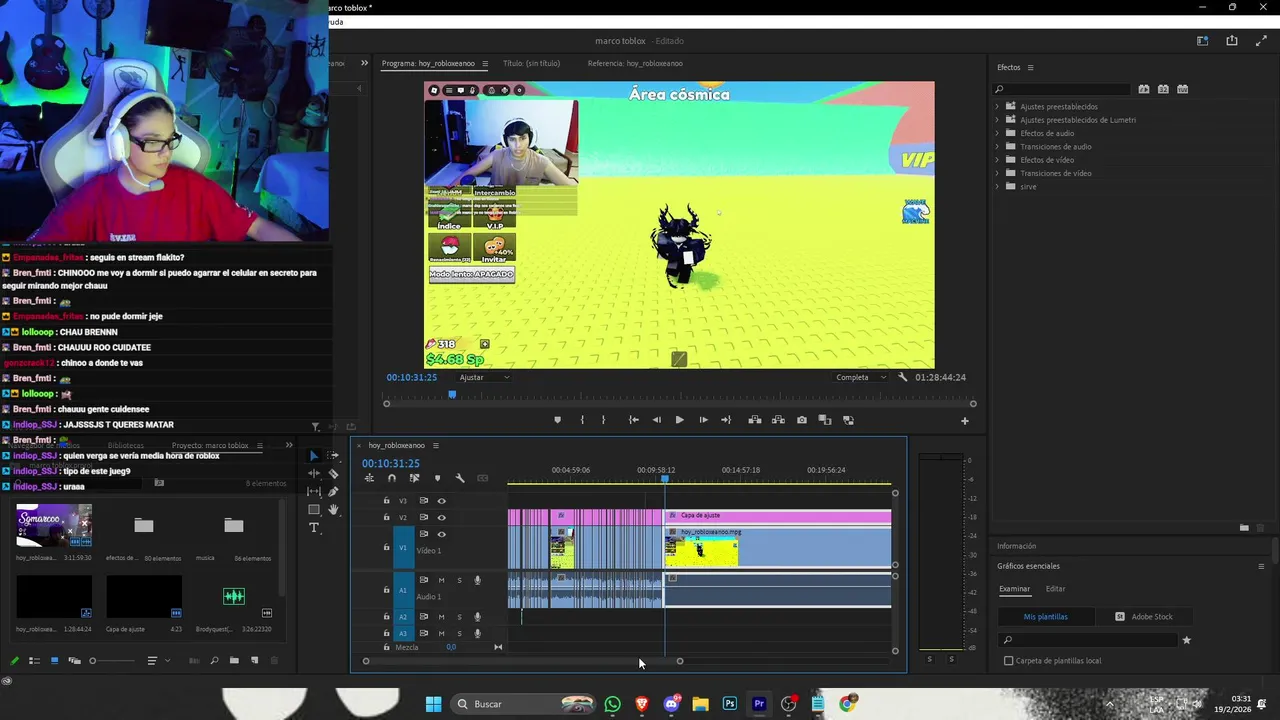Solo track A3
Viewport: 1280px width, 720px height.
click(x=459, y=633)
